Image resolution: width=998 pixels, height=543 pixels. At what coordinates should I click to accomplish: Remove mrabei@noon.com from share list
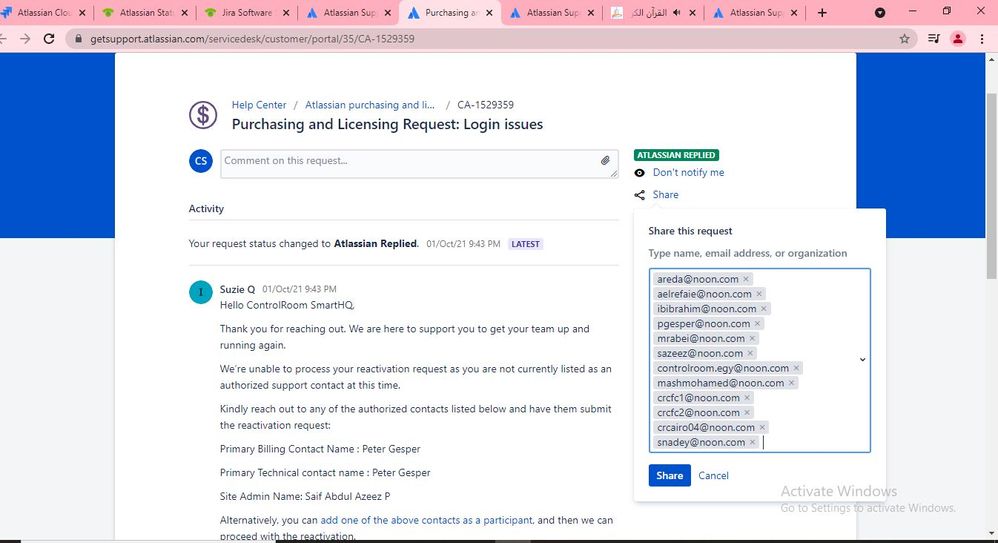tap(752, 338)
